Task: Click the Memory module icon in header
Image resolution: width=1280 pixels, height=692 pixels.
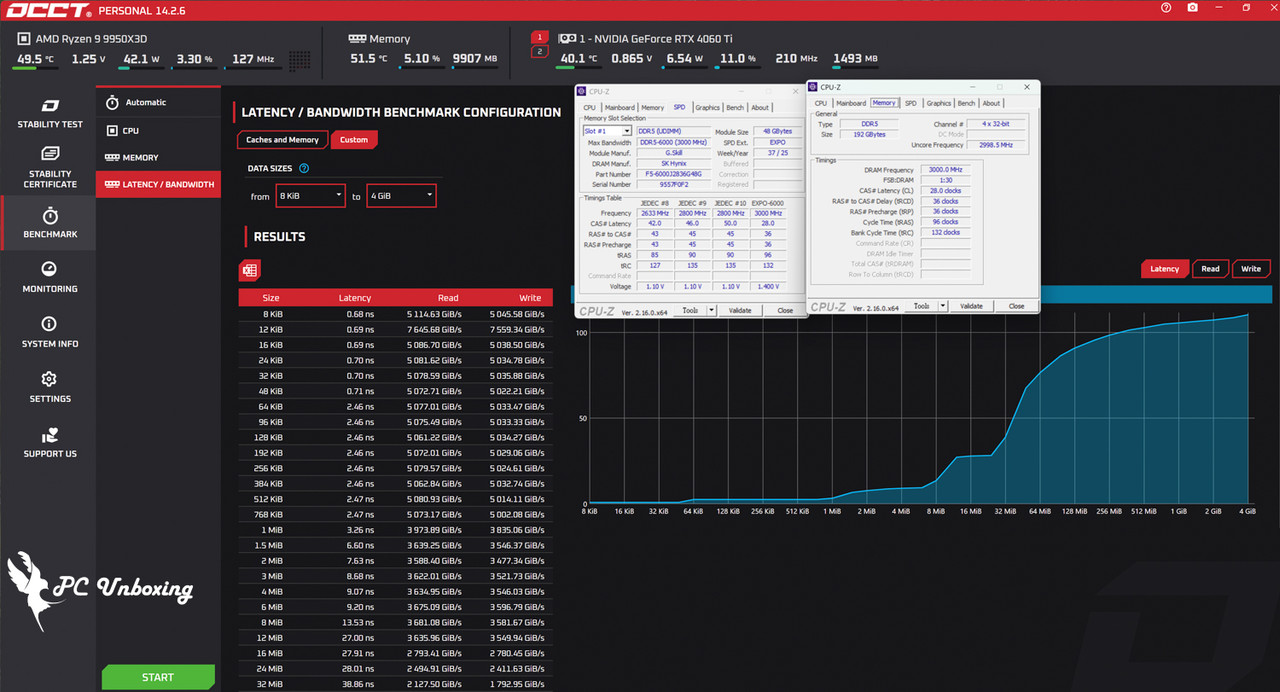Action: coord(357,39)
